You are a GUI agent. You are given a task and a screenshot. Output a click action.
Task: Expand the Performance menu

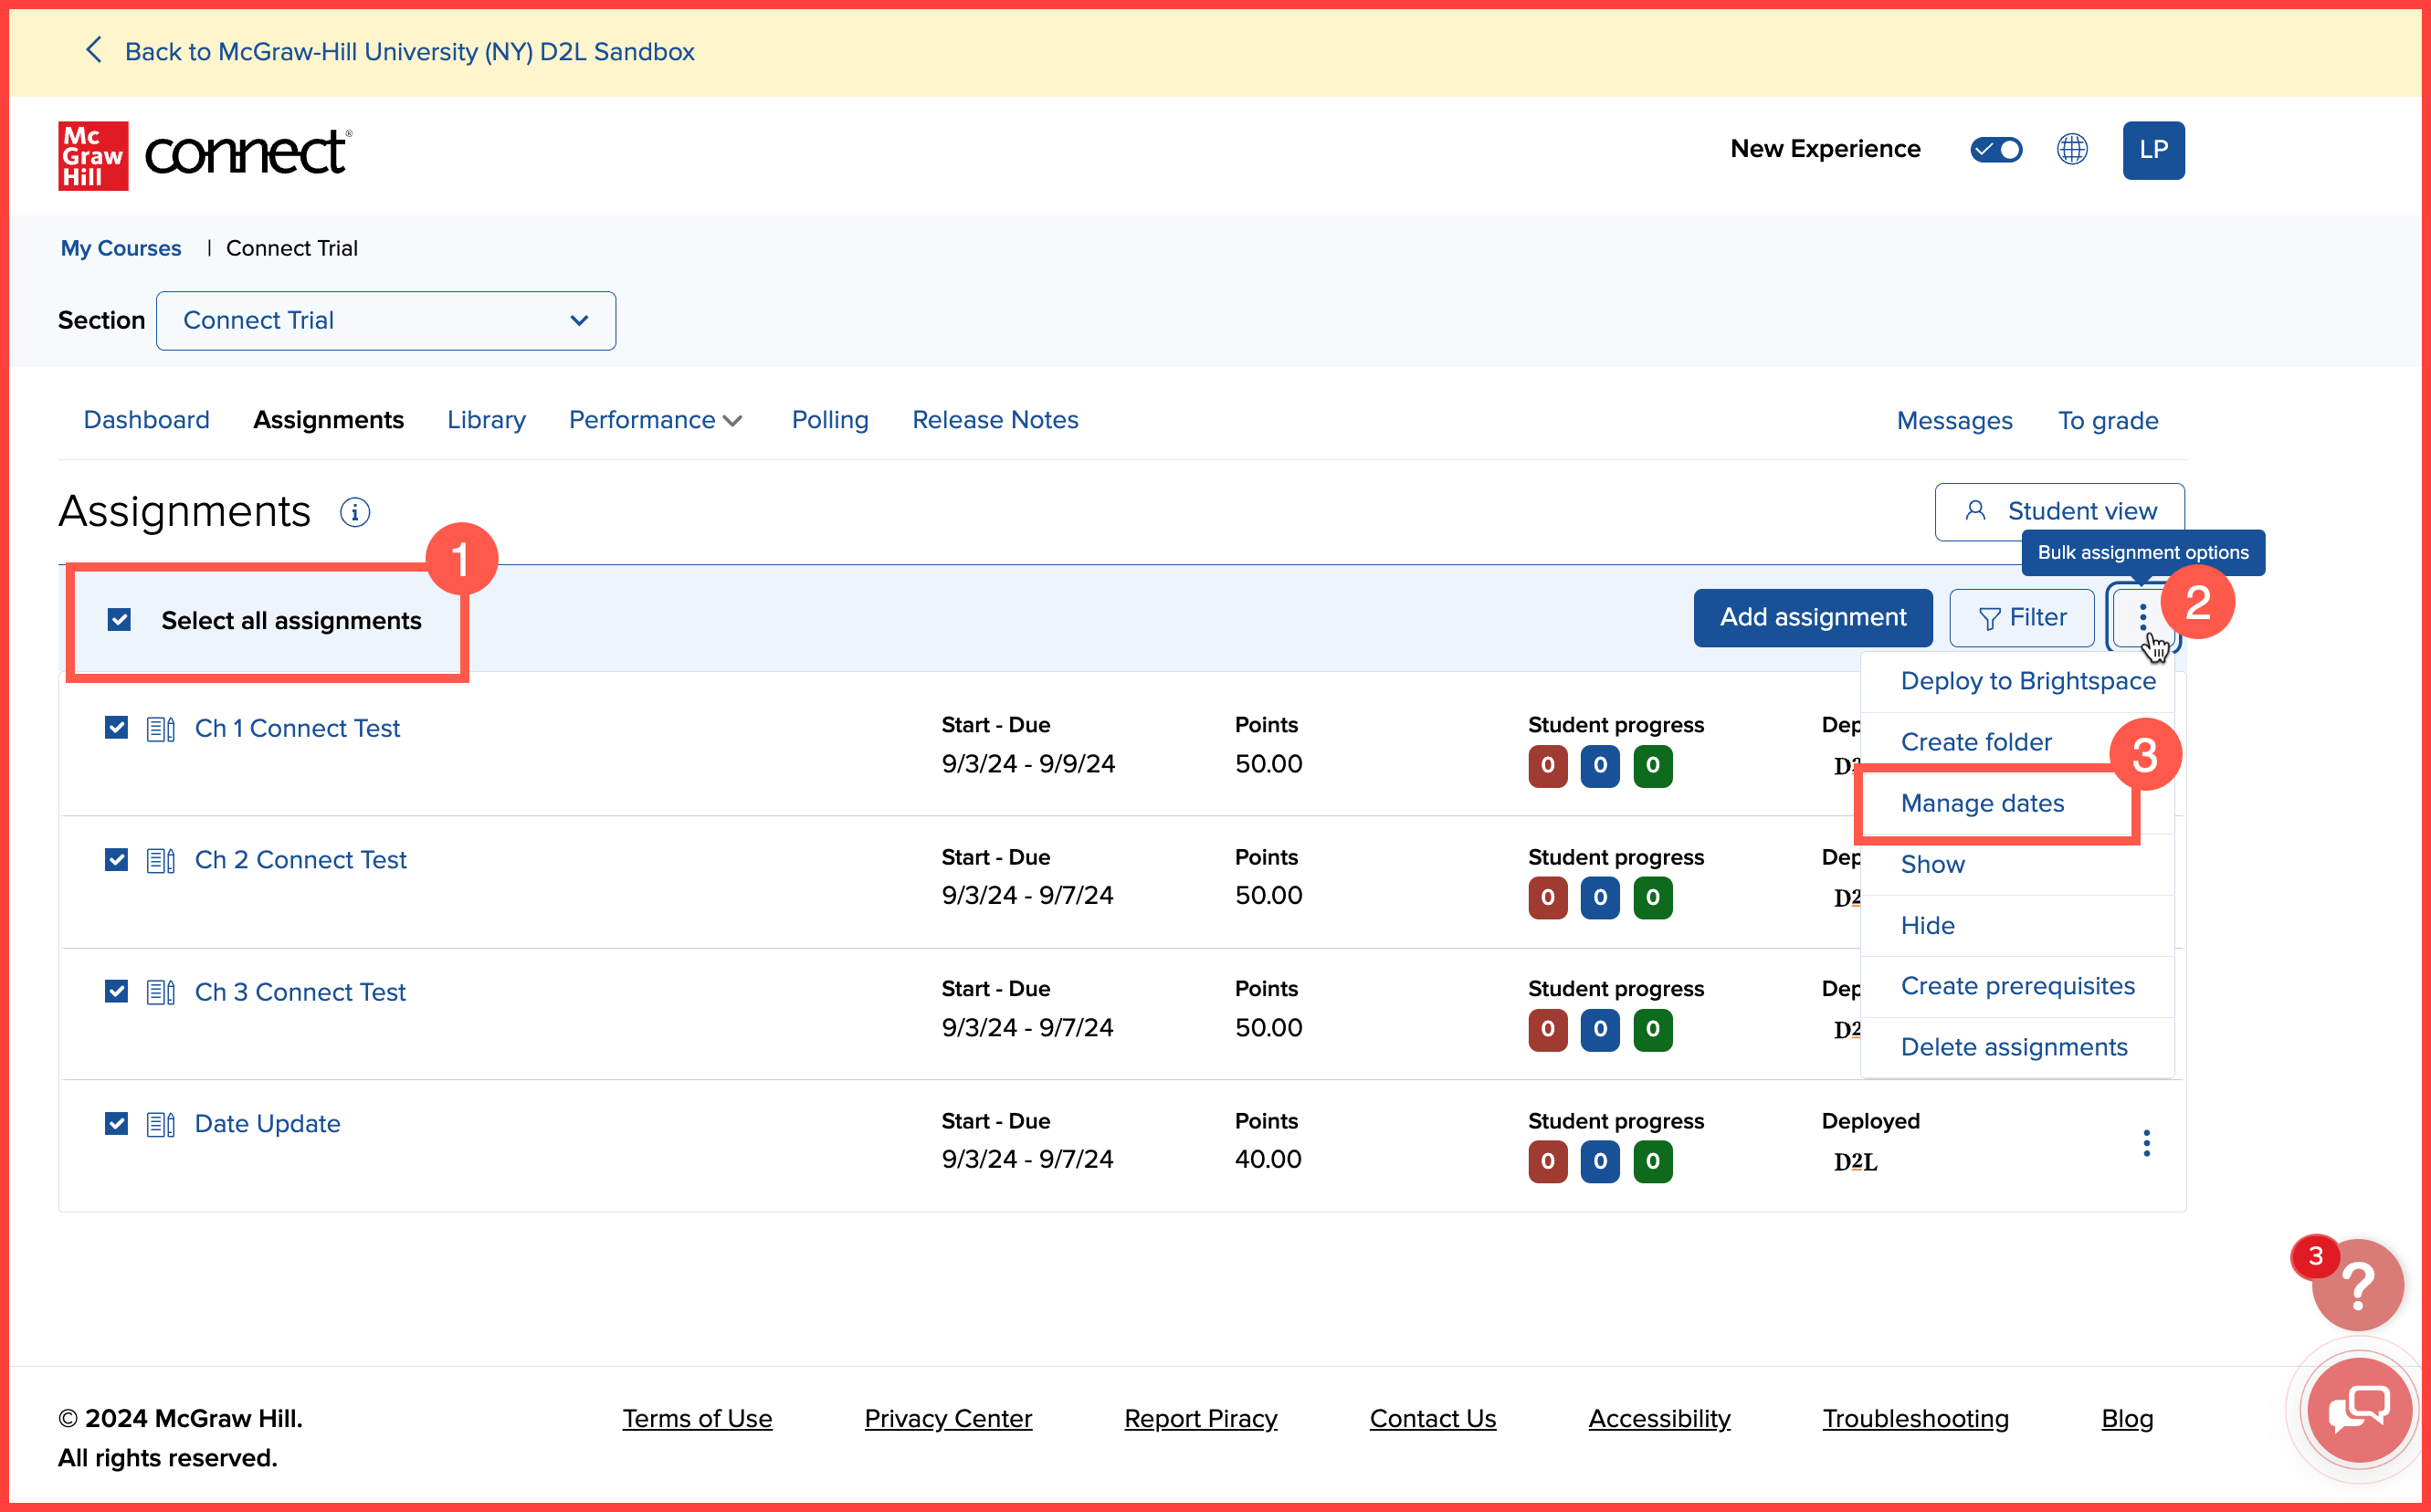655,420
